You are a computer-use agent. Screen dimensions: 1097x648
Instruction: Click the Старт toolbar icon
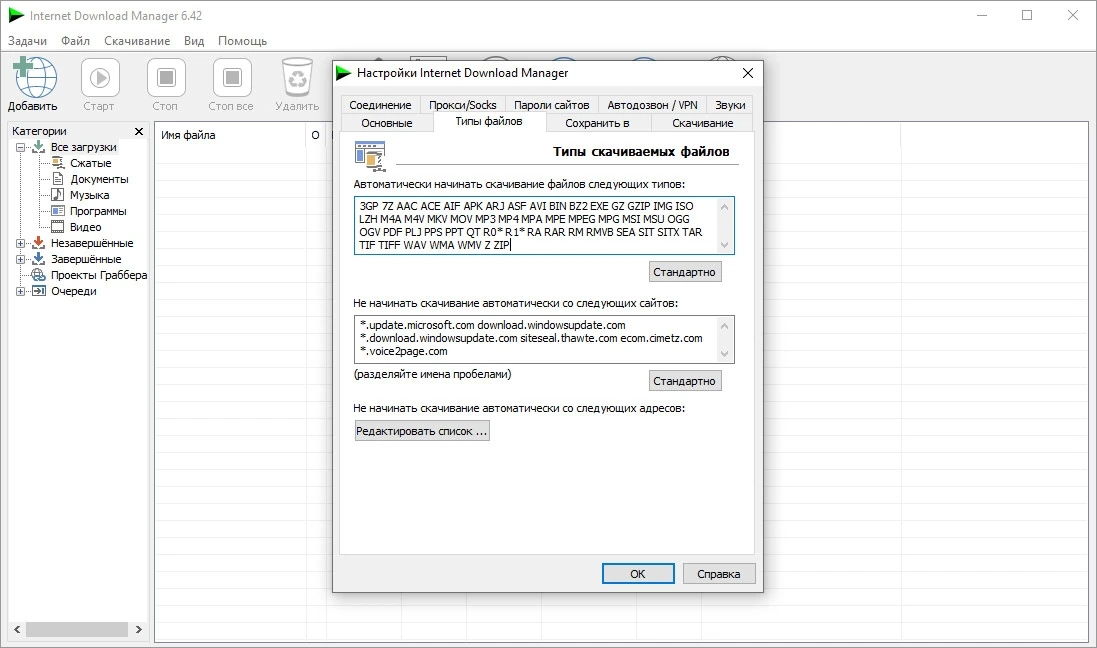click(100, 77)
